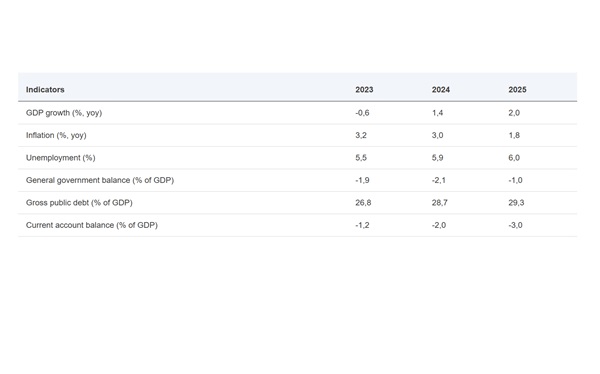Click the public debt 2025 value 29,3
Image resolution: width=600 pixels, height=374 pixels.
[516, 203]
